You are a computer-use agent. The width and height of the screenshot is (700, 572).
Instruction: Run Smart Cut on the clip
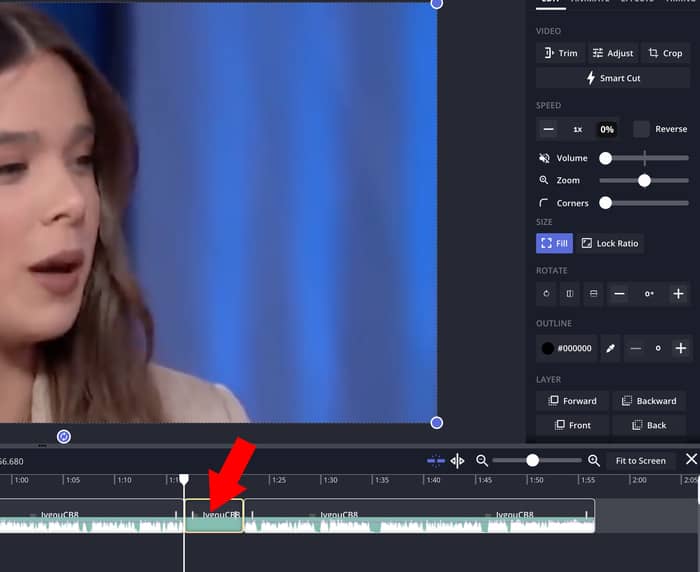(612, 78)
